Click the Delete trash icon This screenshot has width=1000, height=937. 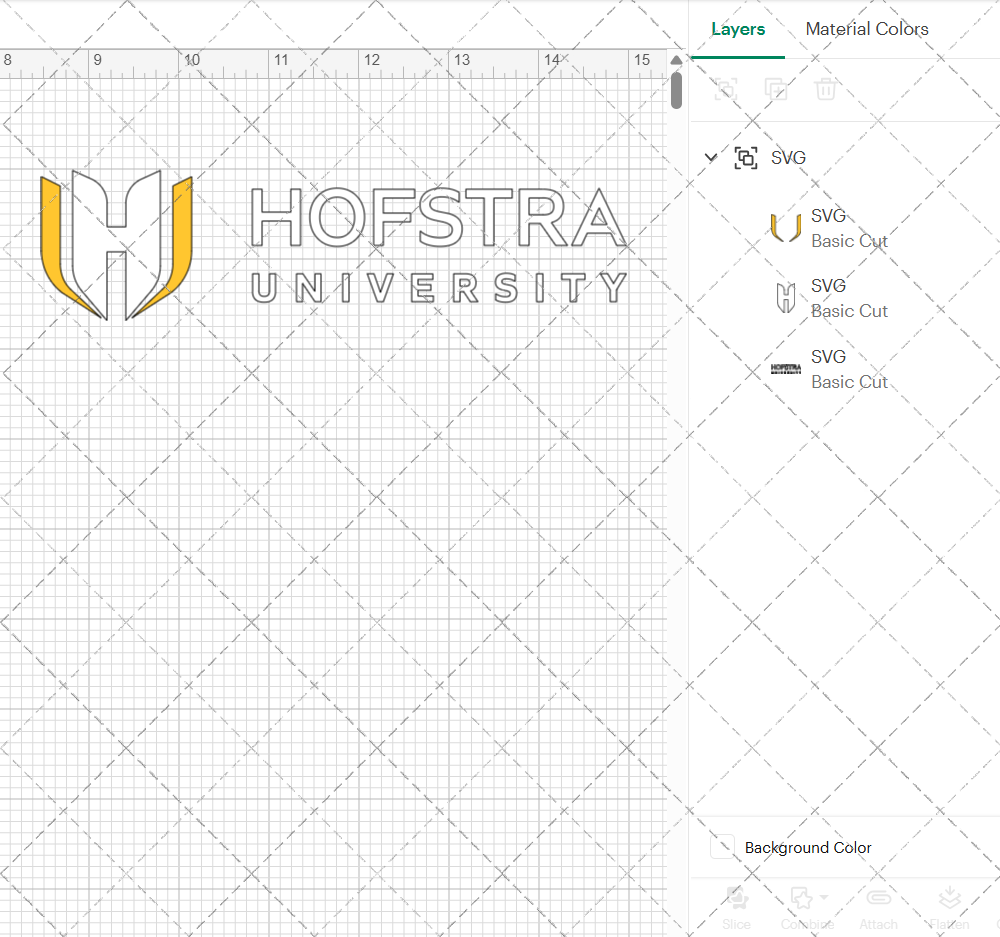point(825,89)
